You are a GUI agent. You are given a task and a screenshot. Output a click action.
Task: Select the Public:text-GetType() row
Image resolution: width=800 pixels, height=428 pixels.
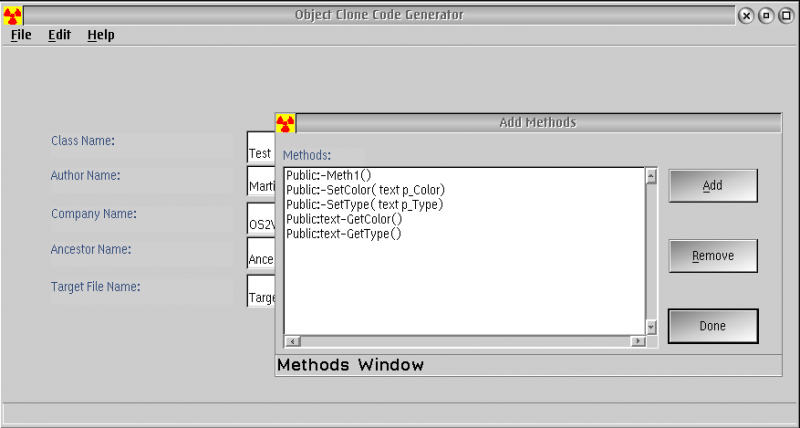(x=465, y=234)
